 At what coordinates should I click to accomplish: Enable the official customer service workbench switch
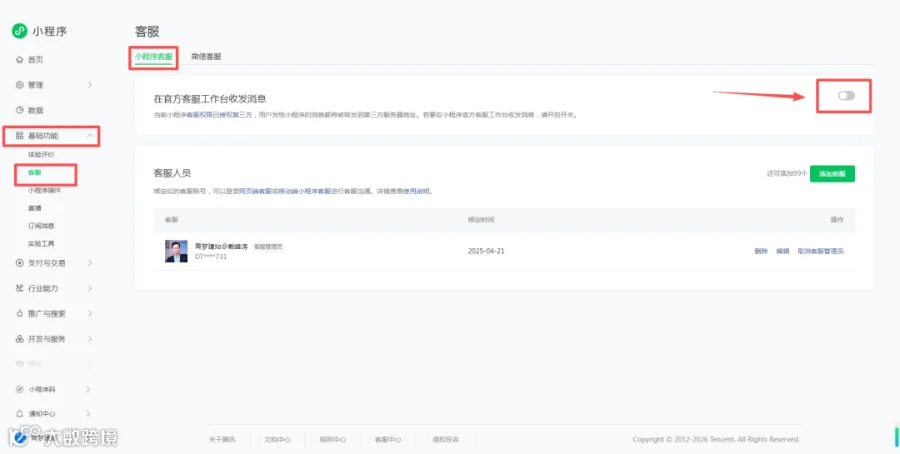tap(846, 96)
